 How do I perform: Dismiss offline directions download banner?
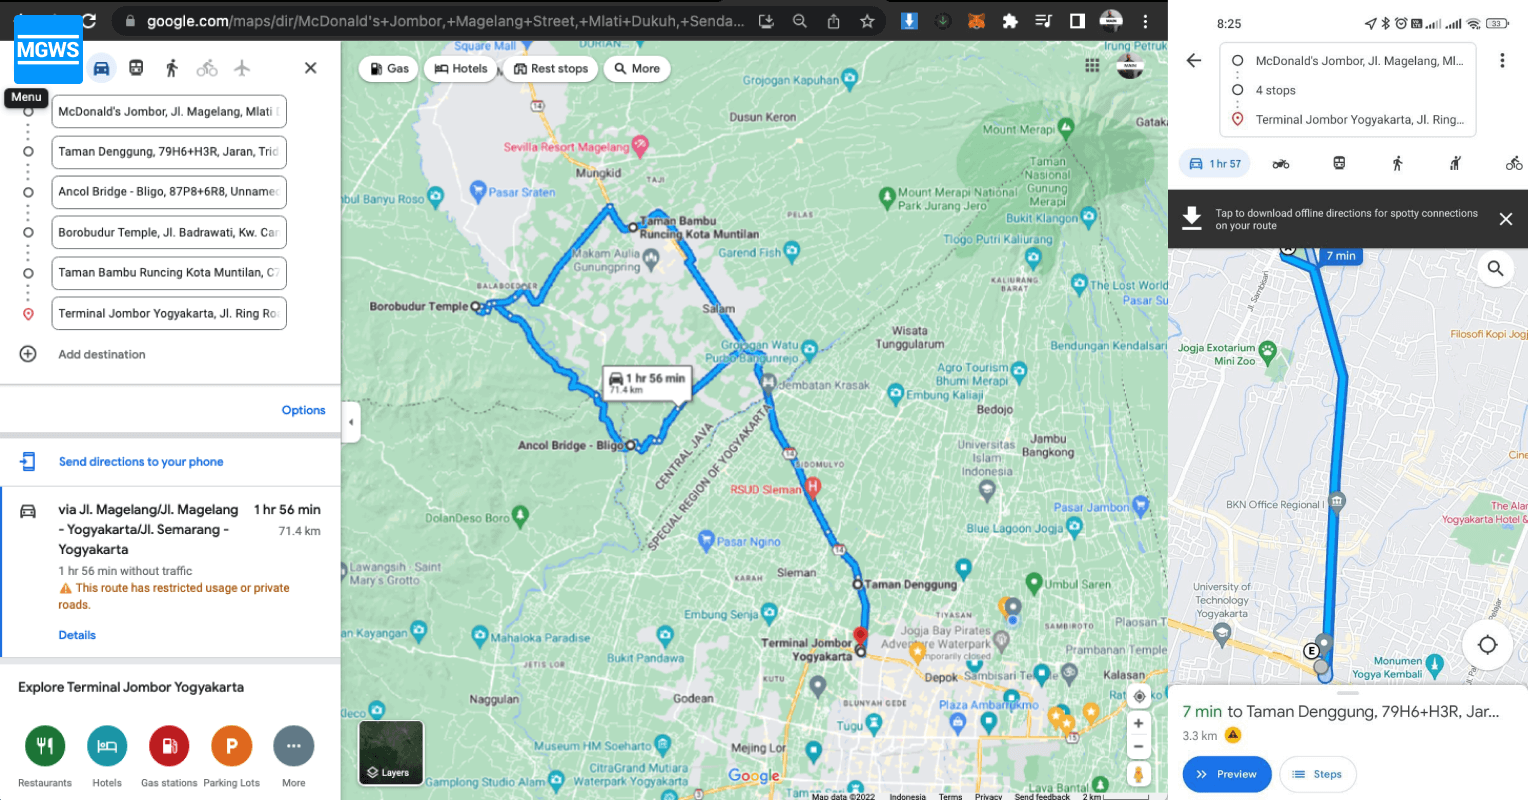(1505, 219)
